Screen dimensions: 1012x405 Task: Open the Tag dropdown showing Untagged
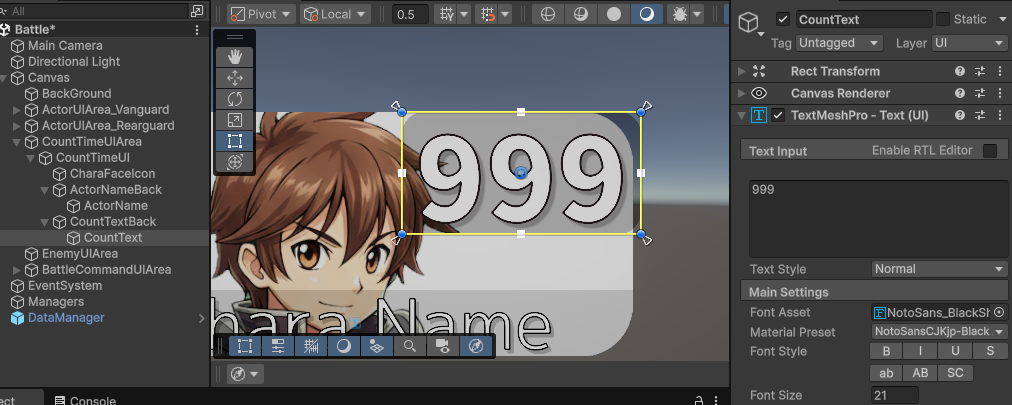(x=840, y=43)
